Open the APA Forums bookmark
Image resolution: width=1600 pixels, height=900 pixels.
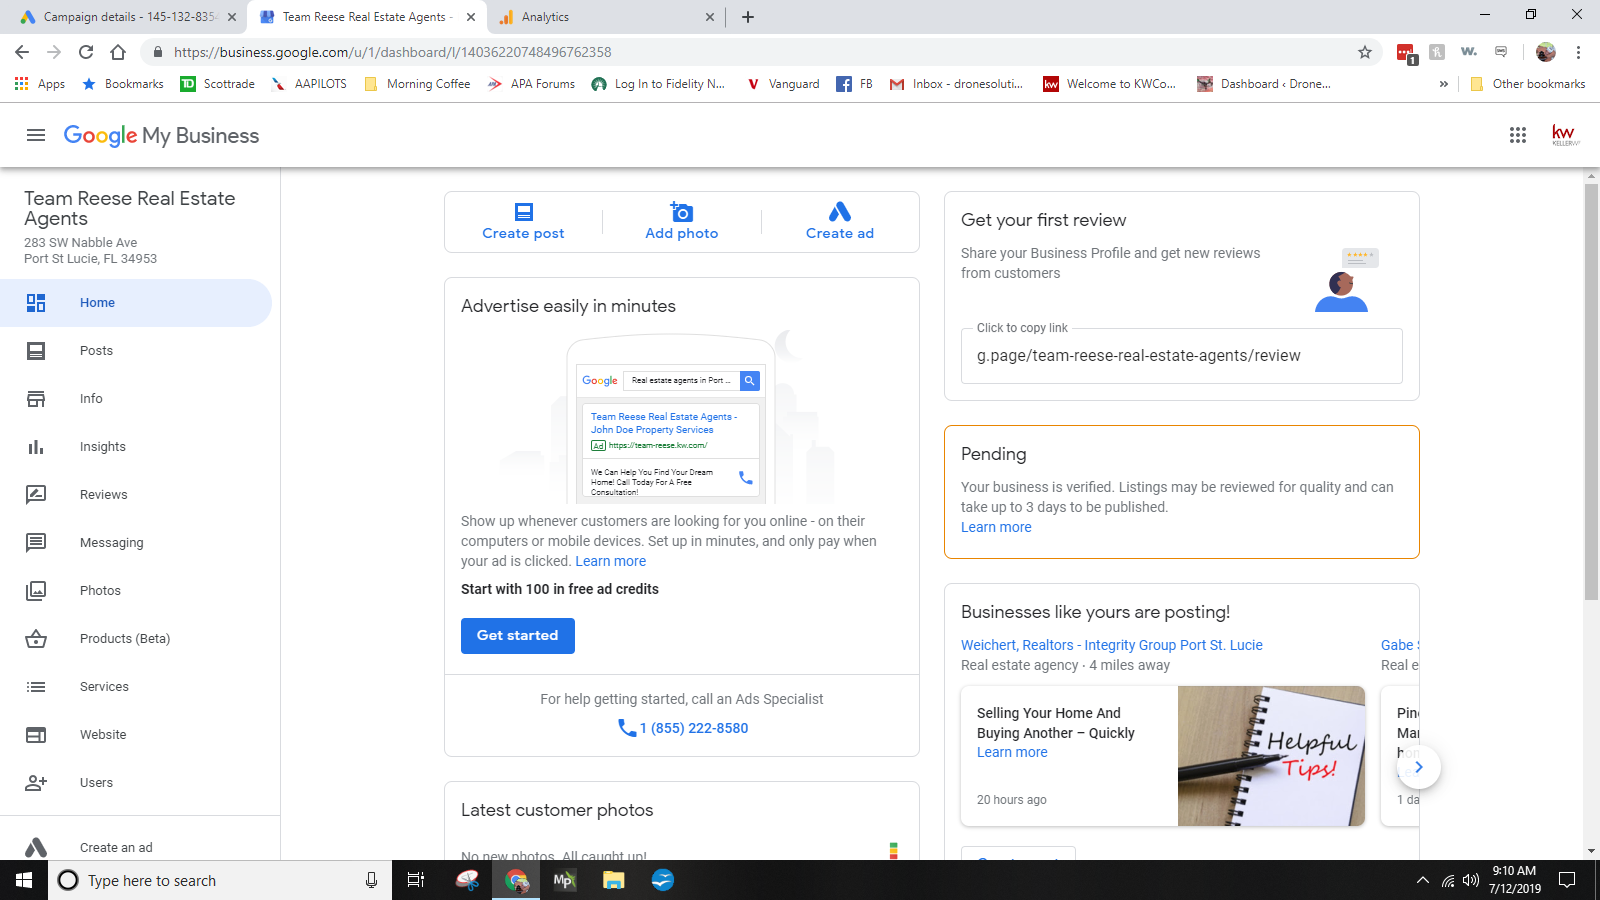tap(531, 84)
